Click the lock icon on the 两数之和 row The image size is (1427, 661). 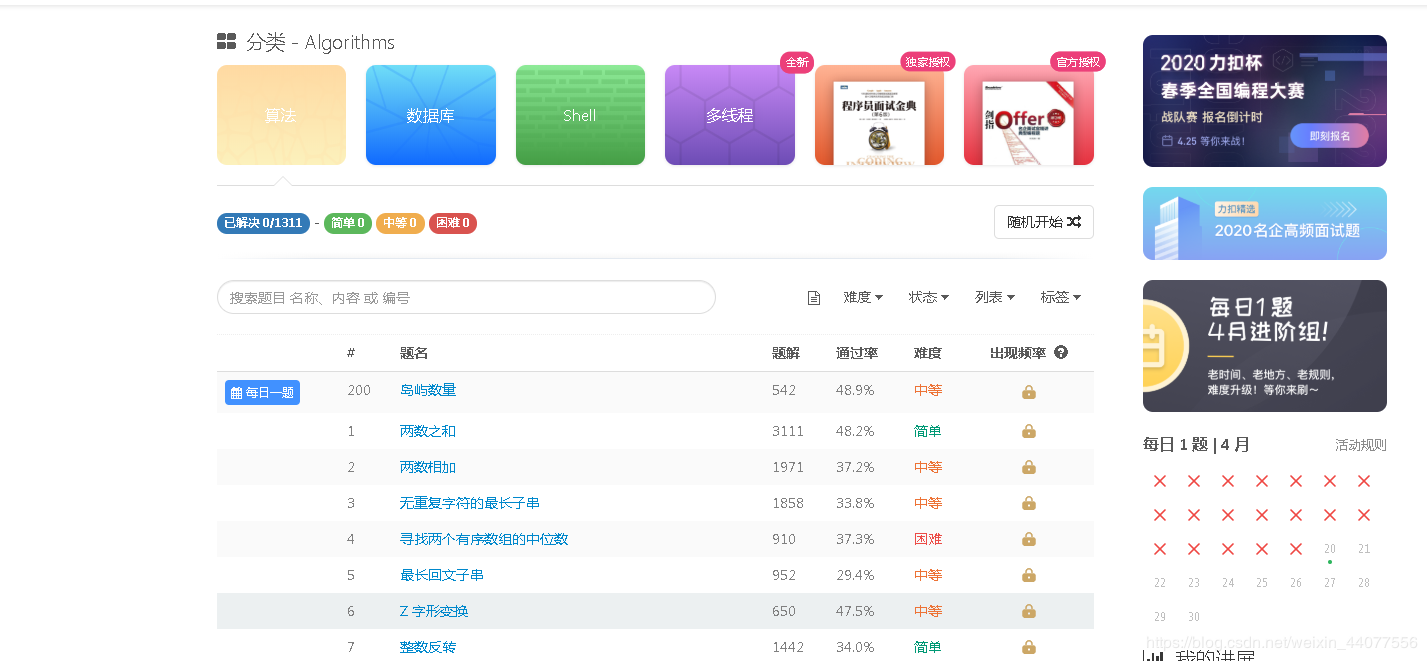[1028, 430]
